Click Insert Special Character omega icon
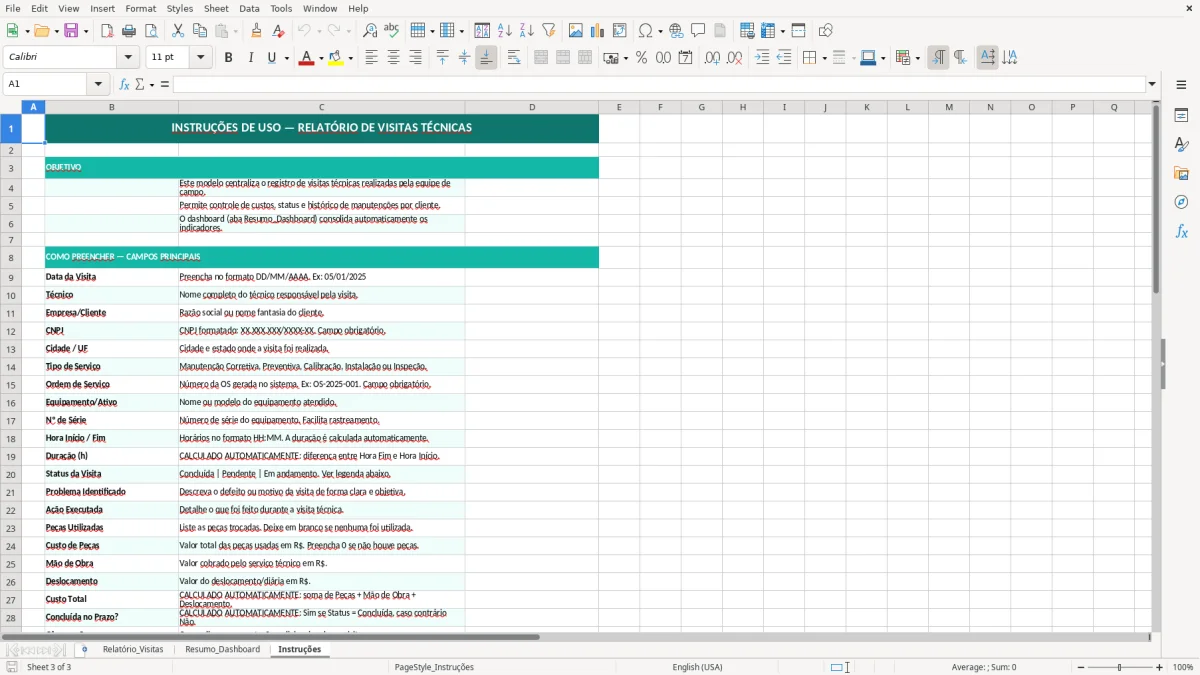The height and width of the screenshot is (675, 1200). (645, 31)
